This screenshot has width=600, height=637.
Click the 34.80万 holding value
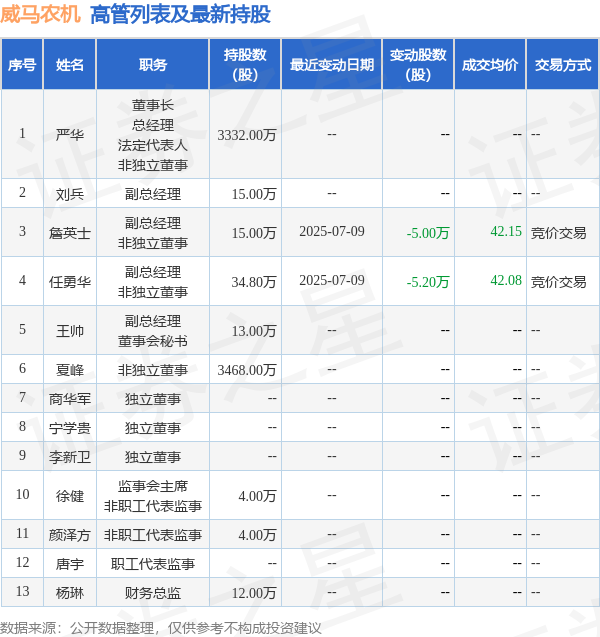coord(254,282)
